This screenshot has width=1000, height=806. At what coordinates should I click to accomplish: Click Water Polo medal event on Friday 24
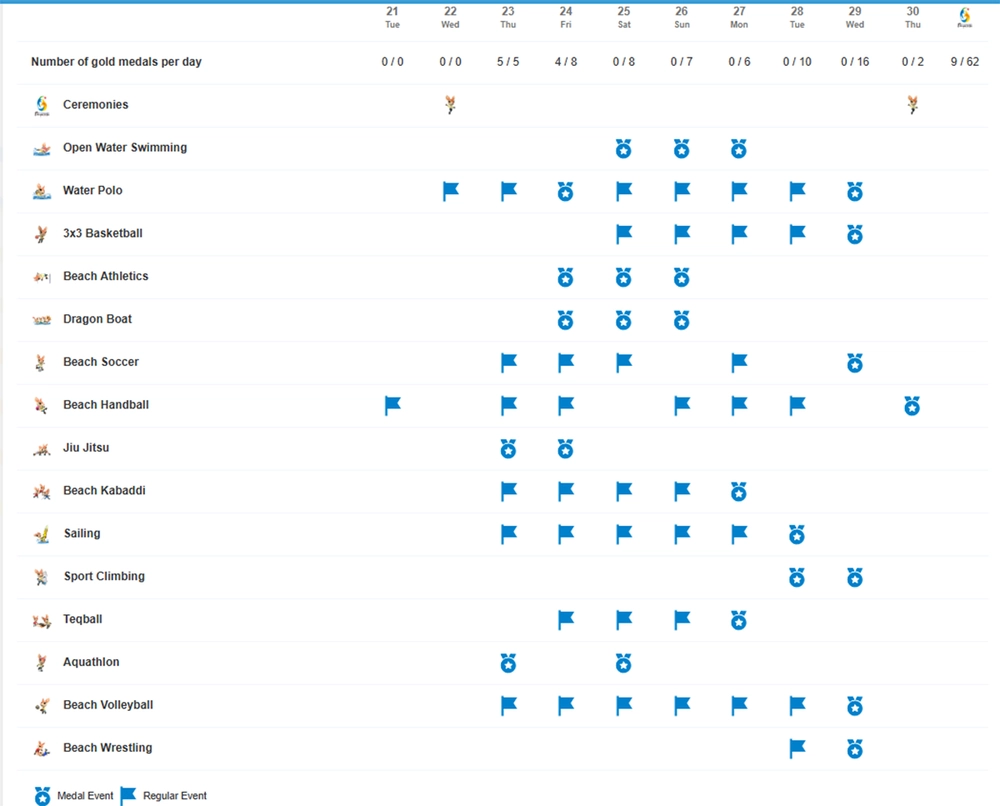[566, 191]
